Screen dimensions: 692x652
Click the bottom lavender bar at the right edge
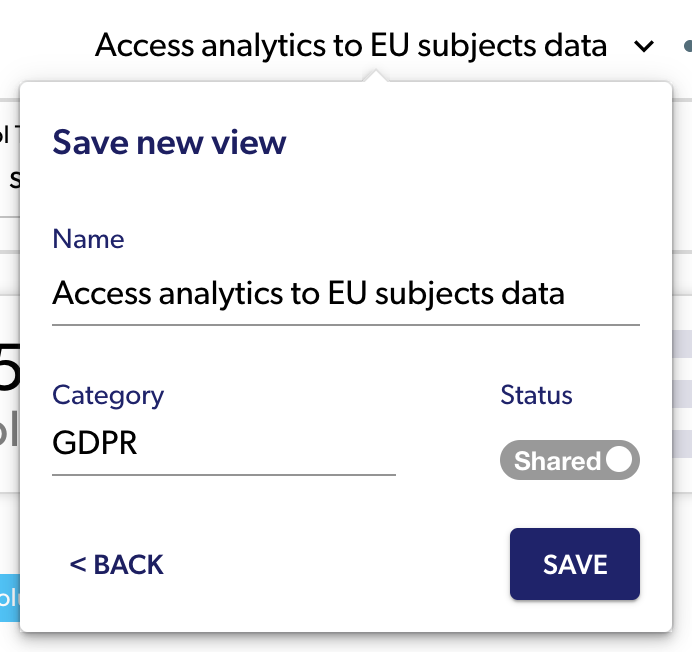click(x=682, y=443)
